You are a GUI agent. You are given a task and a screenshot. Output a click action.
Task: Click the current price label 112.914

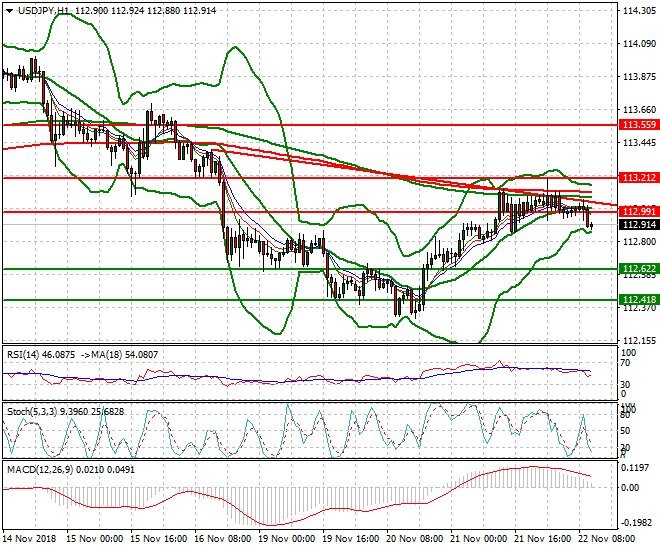[639, 225]
